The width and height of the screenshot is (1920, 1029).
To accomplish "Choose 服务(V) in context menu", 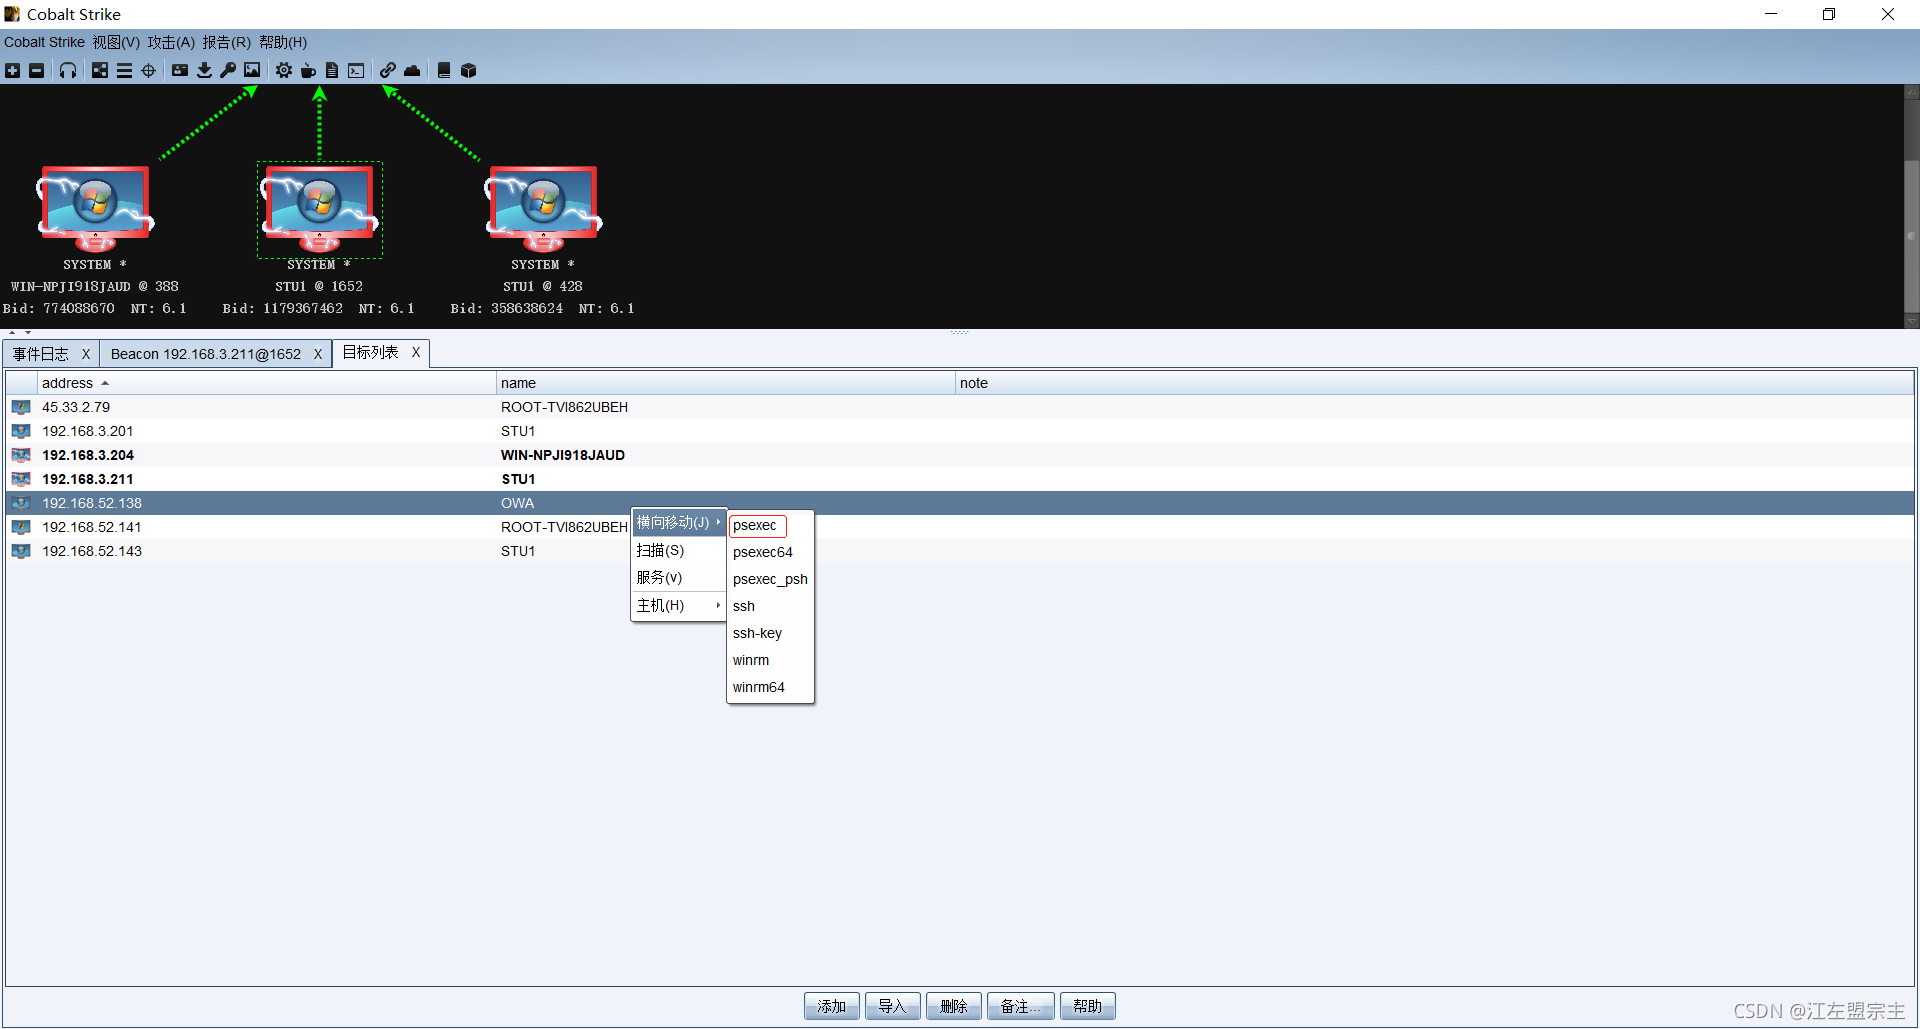I will [x=679, y=578].
